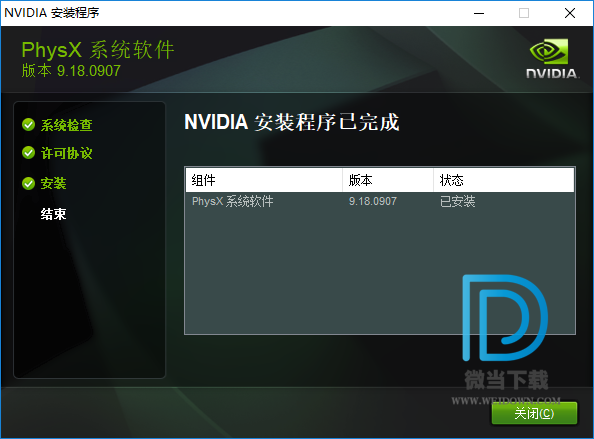Screen dimensions: 594x439
Task: Click the 已安装 status cell
Action: (457, 201)
